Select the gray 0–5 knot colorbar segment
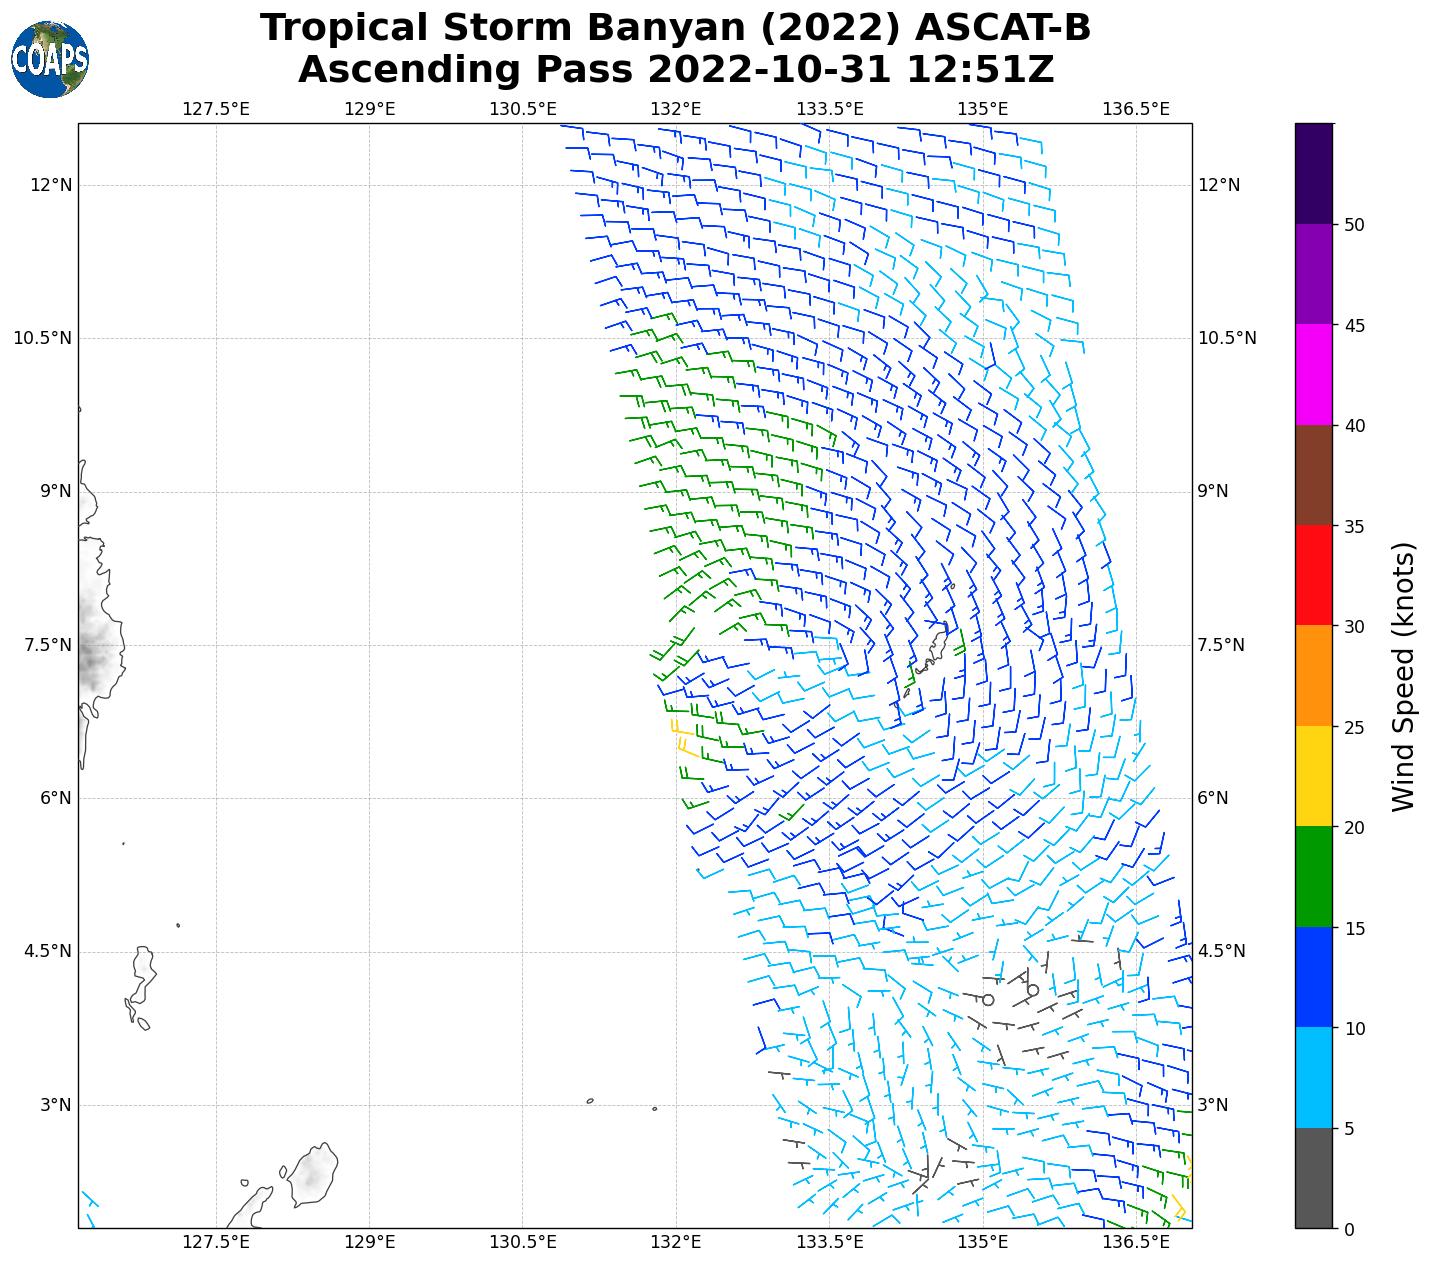The height and width of the screenshot is (1264, 1432). click(1313, 1177)
